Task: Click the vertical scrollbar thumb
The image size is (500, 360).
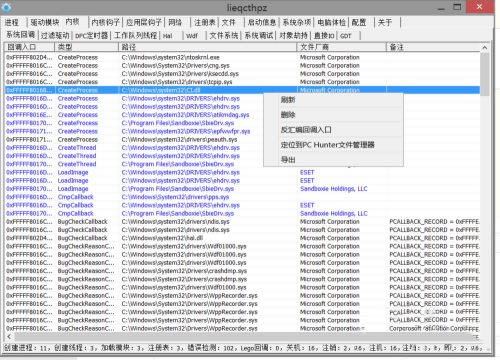Action: pyautogui.click(x=485, y=74)
